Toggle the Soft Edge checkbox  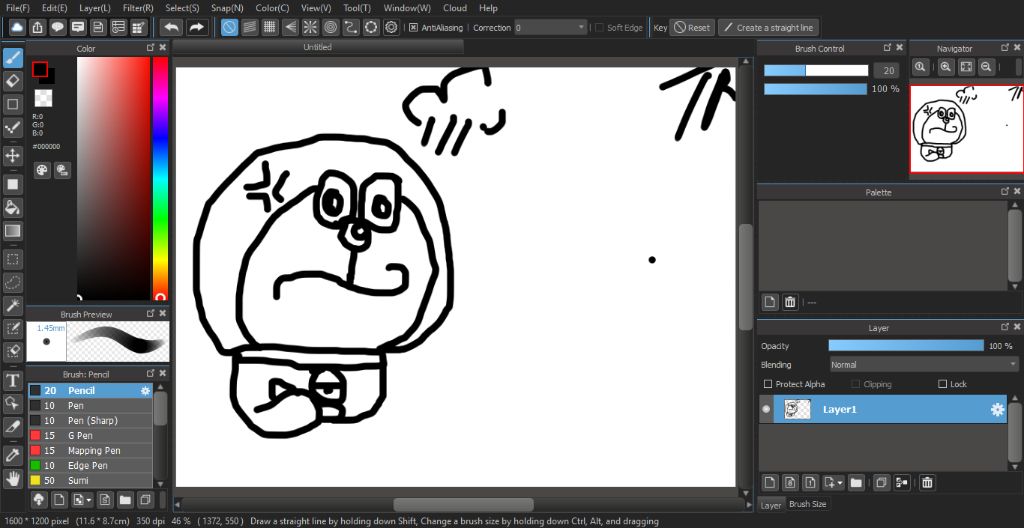coord(600,27)
